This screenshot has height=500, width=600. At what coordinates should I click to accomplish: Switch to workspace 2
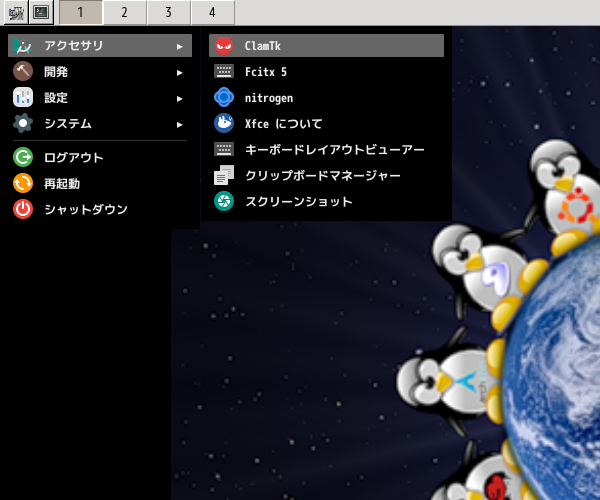tap(125, 13)
